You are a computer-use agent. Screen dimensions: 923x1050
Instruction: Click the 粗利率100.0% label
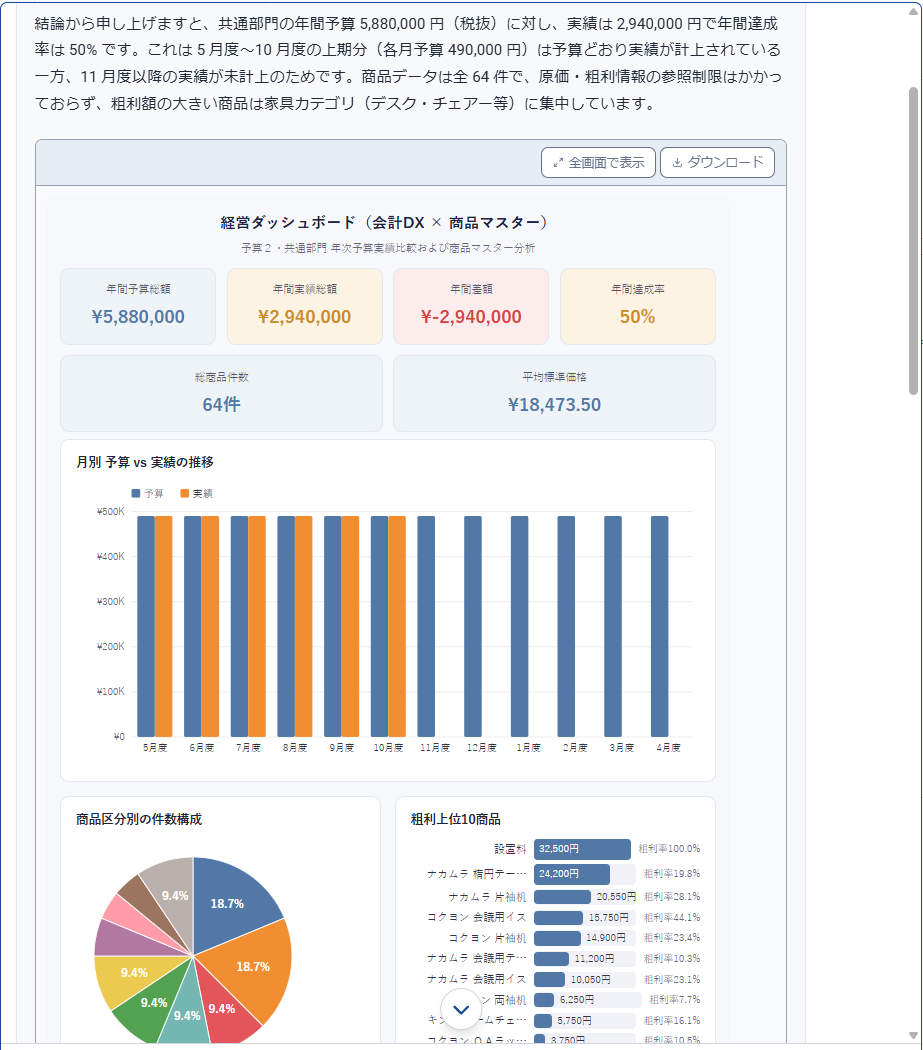point(669,849)
